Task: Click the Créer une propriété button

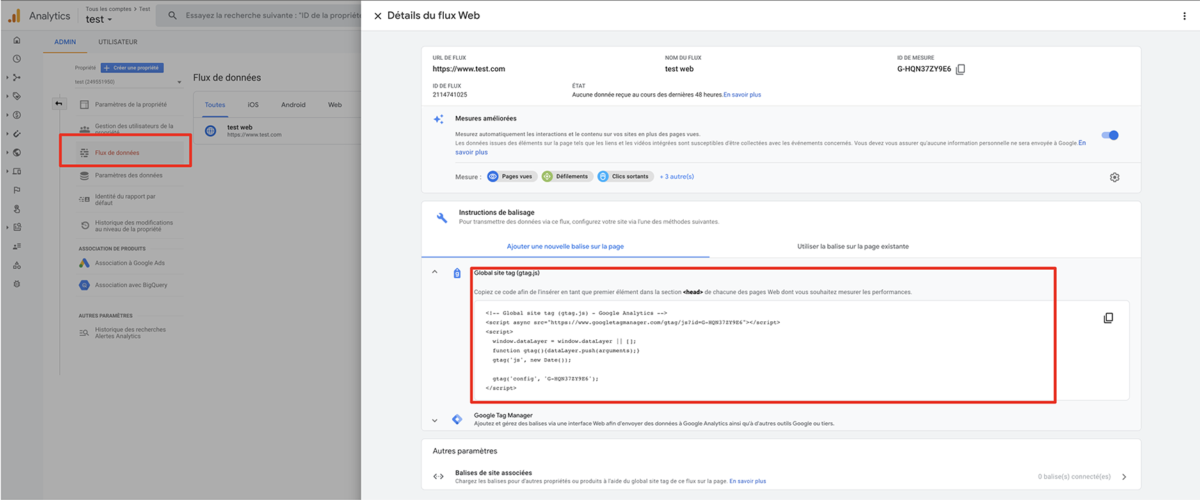Action: [132, 68]
